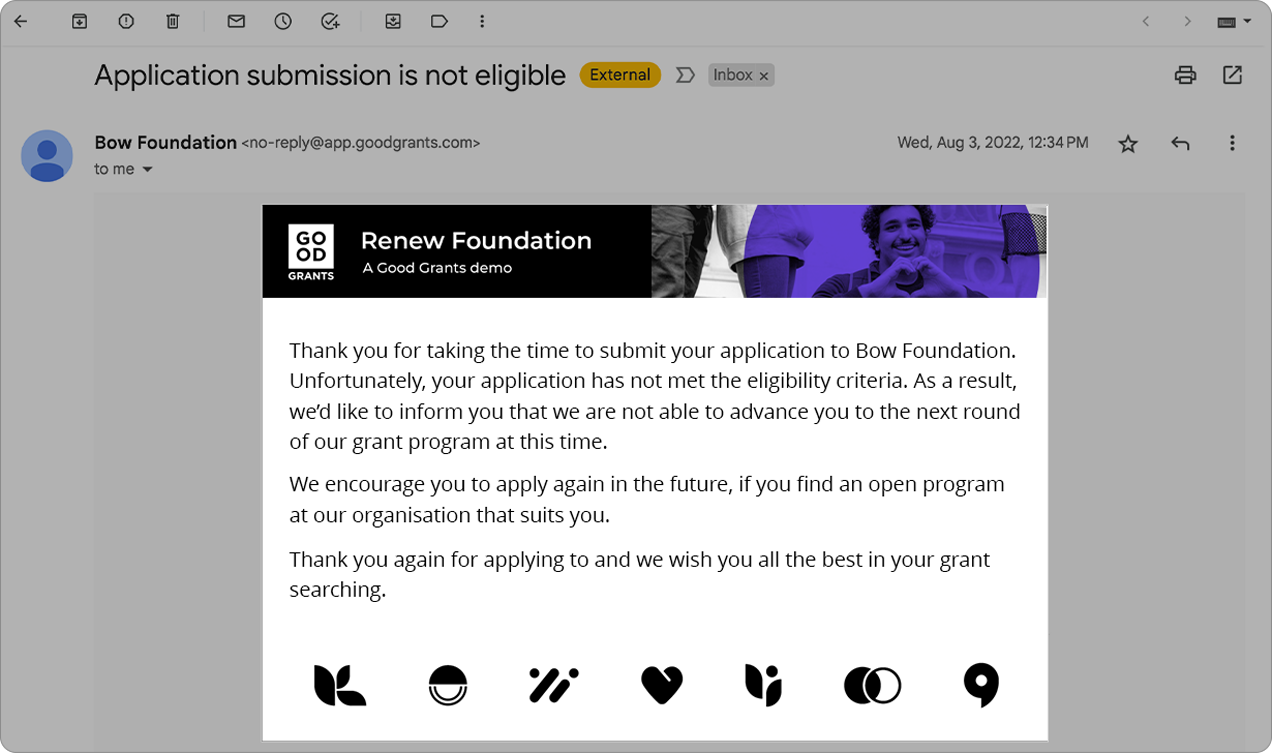This screenshot has height=753, width=1272.
Task: Go back to the inbox
Action: (20, 21)
